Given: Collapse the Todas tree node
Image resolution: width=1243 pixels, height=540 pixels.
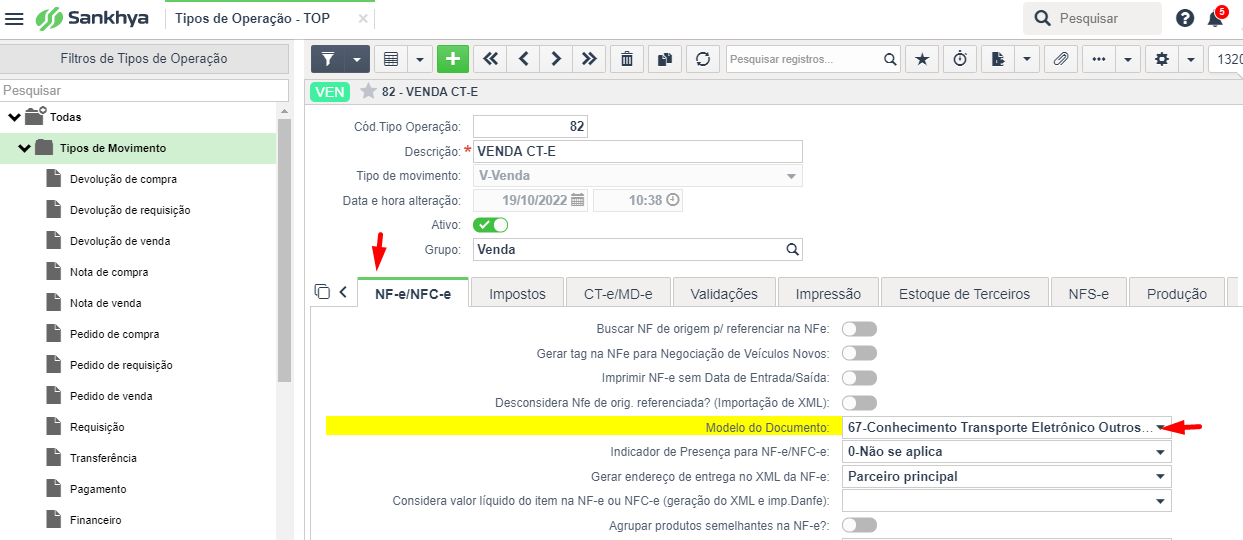Looking at the screenshot, I should pyautogui.click(x=14, y=117).
